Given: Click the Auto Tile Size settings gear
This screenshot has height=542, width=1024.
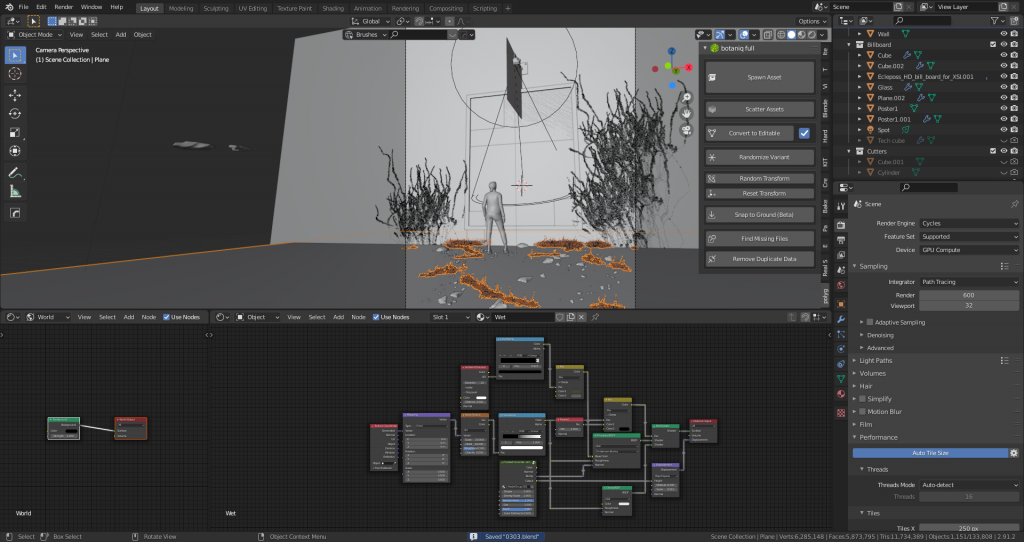Looking at the screenshot, I should pyautogui.click(x=1012, y=453).
